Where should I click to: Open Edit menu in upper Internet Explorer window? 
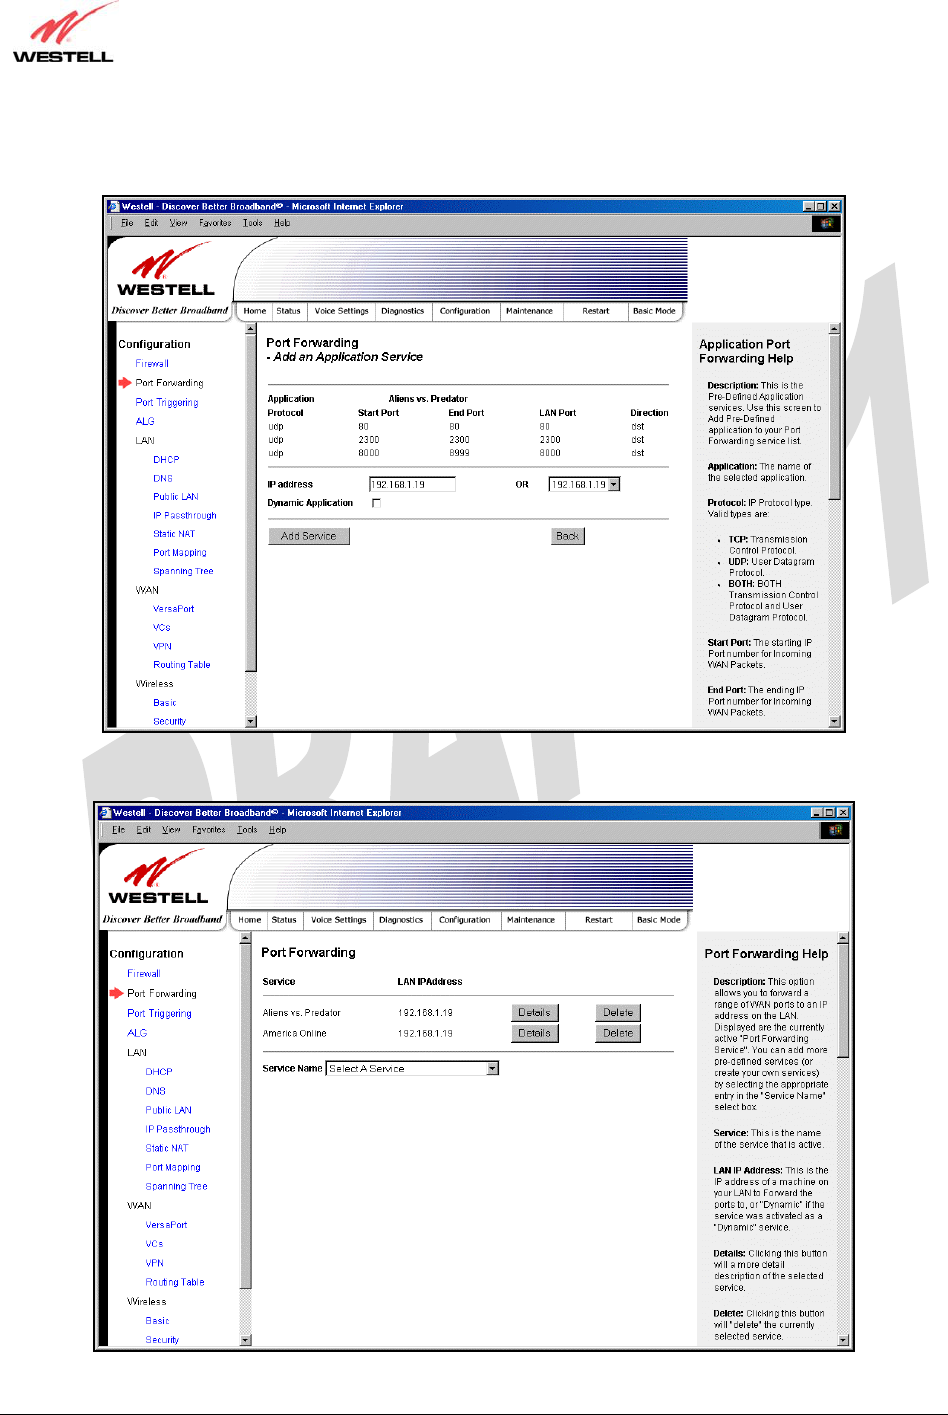(151, 223)
